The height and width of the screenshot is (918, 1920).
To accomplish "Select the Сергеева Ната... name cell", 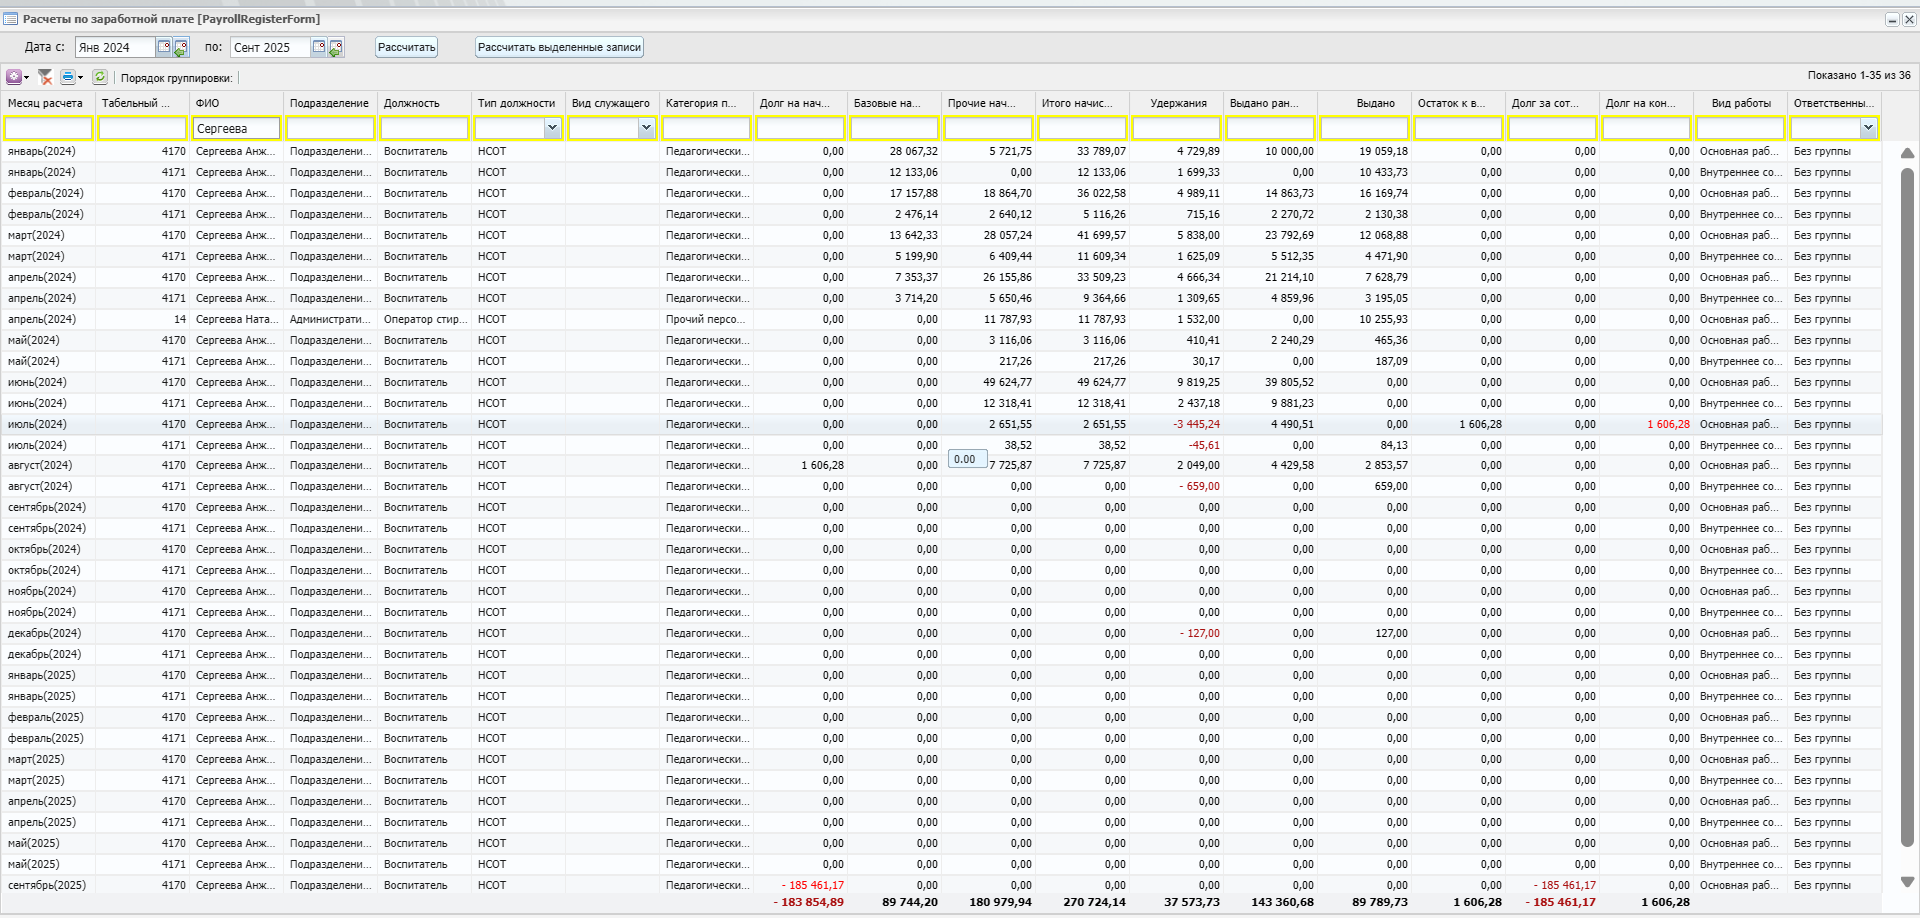I will point(236,319).
